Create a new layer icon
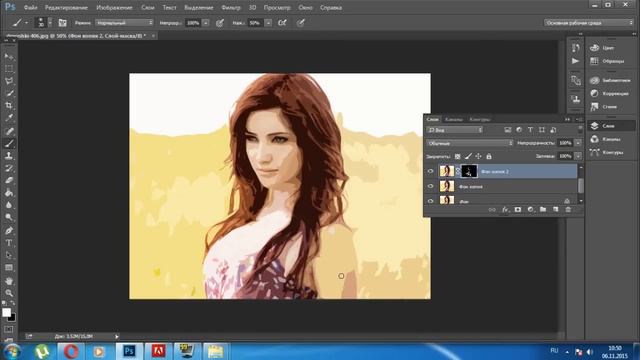The width and height of the screenshot is (640, 360). click(556, 209)
